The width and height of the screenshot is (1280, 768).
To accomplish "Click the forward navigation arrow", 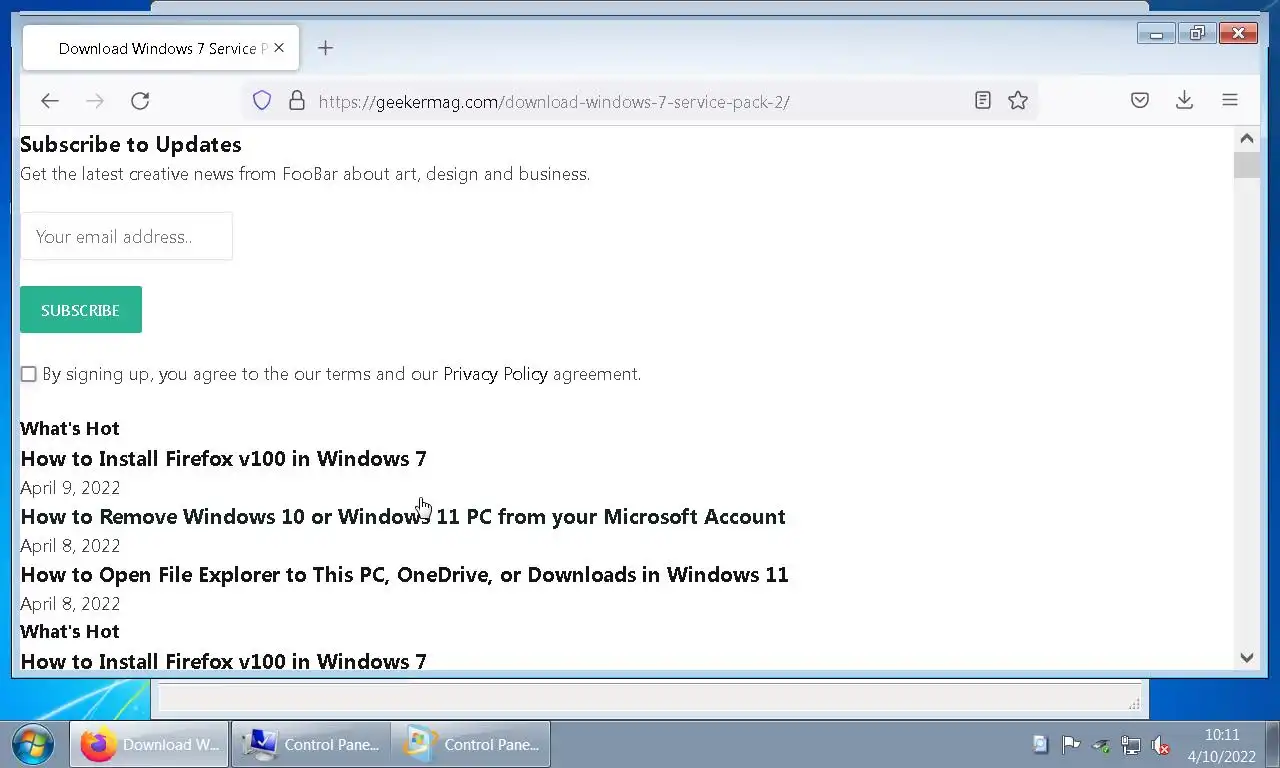I will pos(95,101).
